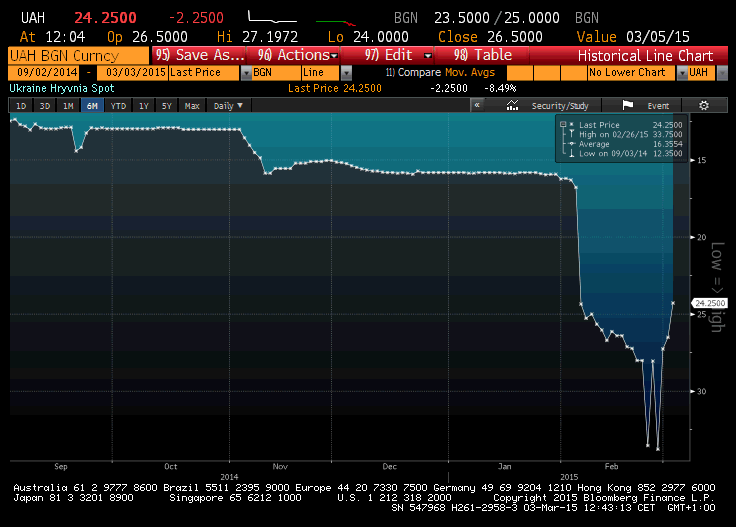Select the 1Y range tab

(x=144, y=106)
